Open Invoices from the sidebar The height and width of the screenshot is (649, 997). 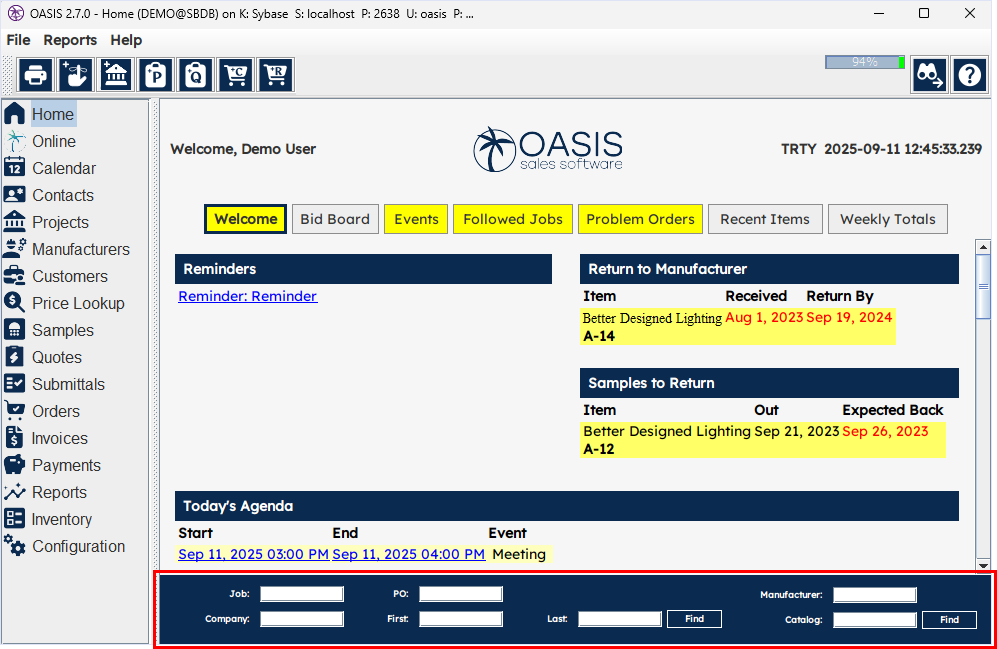coord(61,438)
